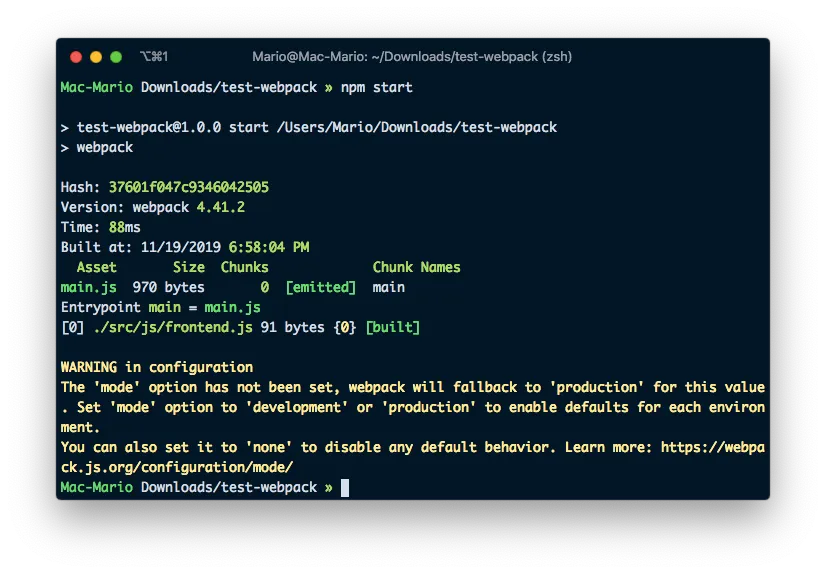Click the 'npm start' command text
This screenshot has width=826, height=574.
376,87
